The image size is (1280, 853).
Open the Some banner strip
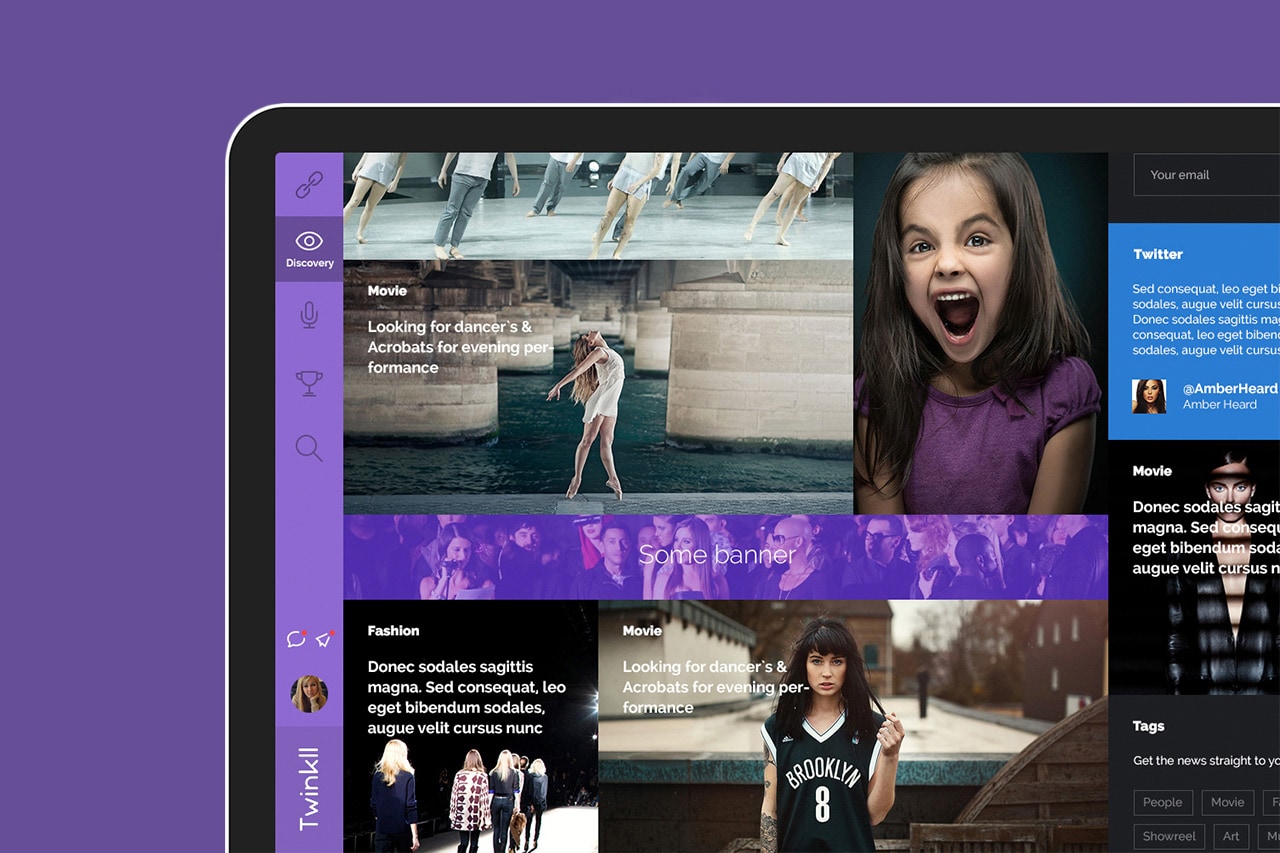726,557
